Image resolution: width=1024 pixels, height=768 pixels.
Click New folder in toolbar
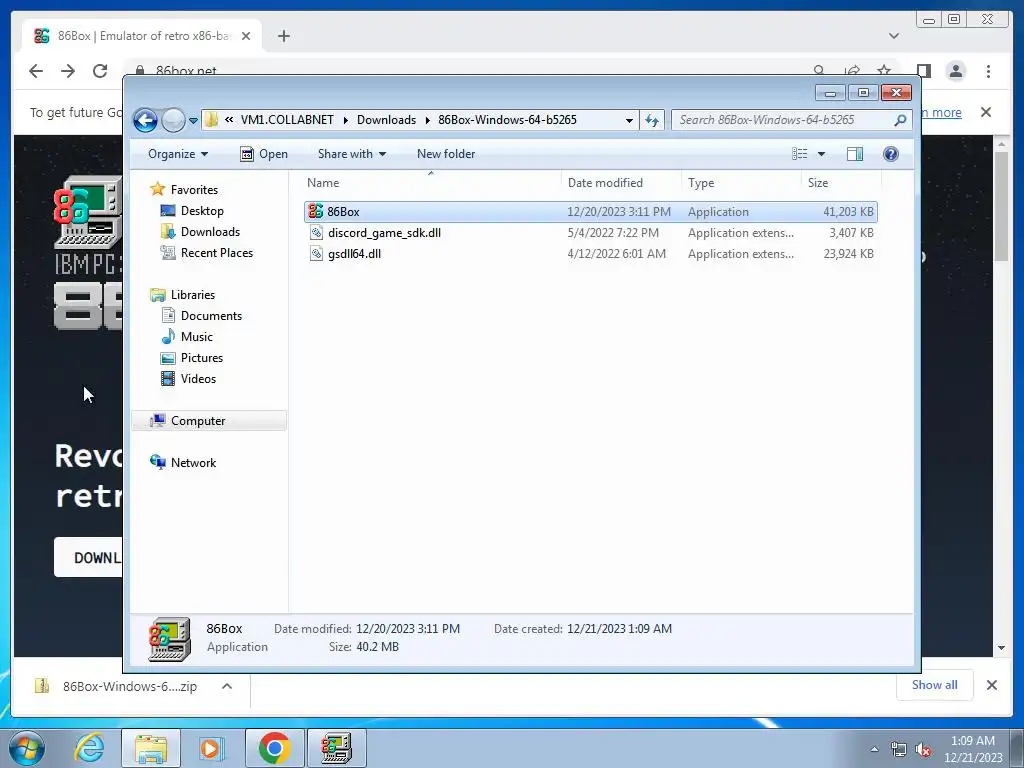(x=446, y=153)
